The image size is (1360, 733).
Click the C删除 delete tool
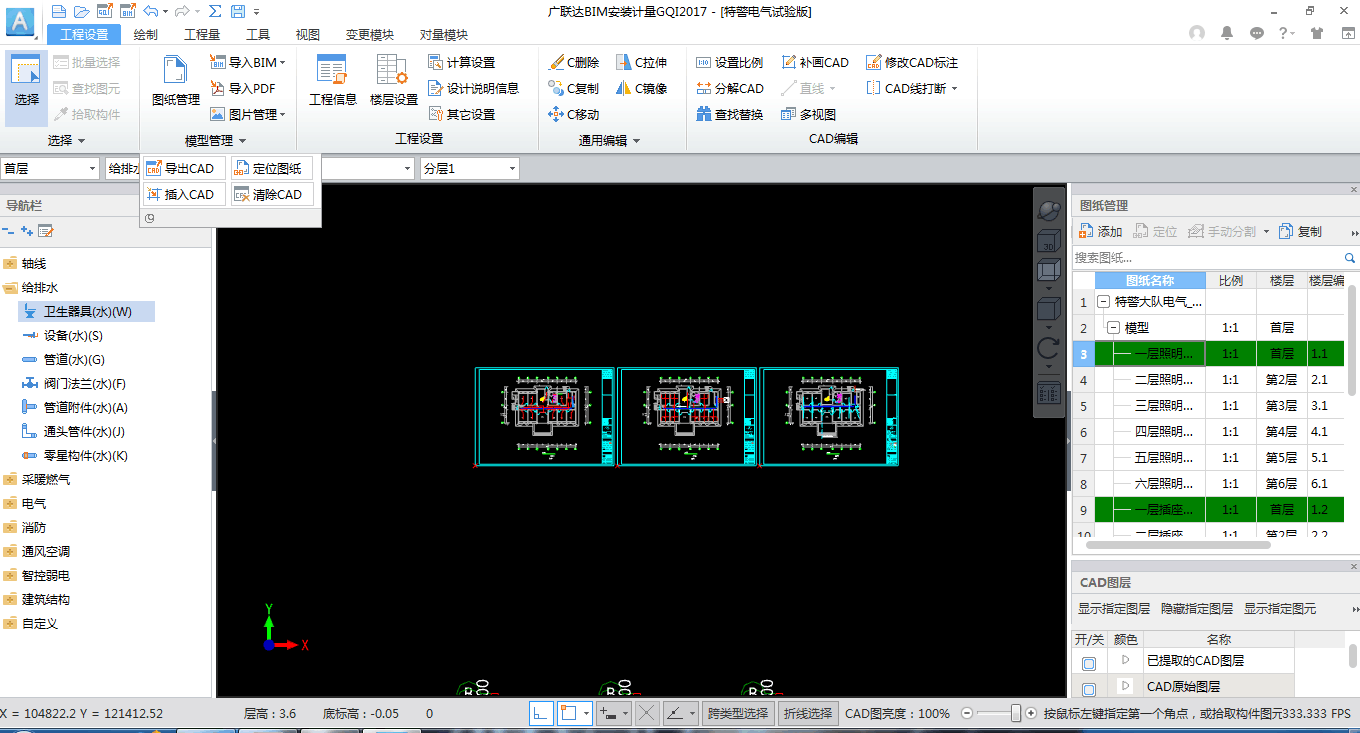click(574, 62)
